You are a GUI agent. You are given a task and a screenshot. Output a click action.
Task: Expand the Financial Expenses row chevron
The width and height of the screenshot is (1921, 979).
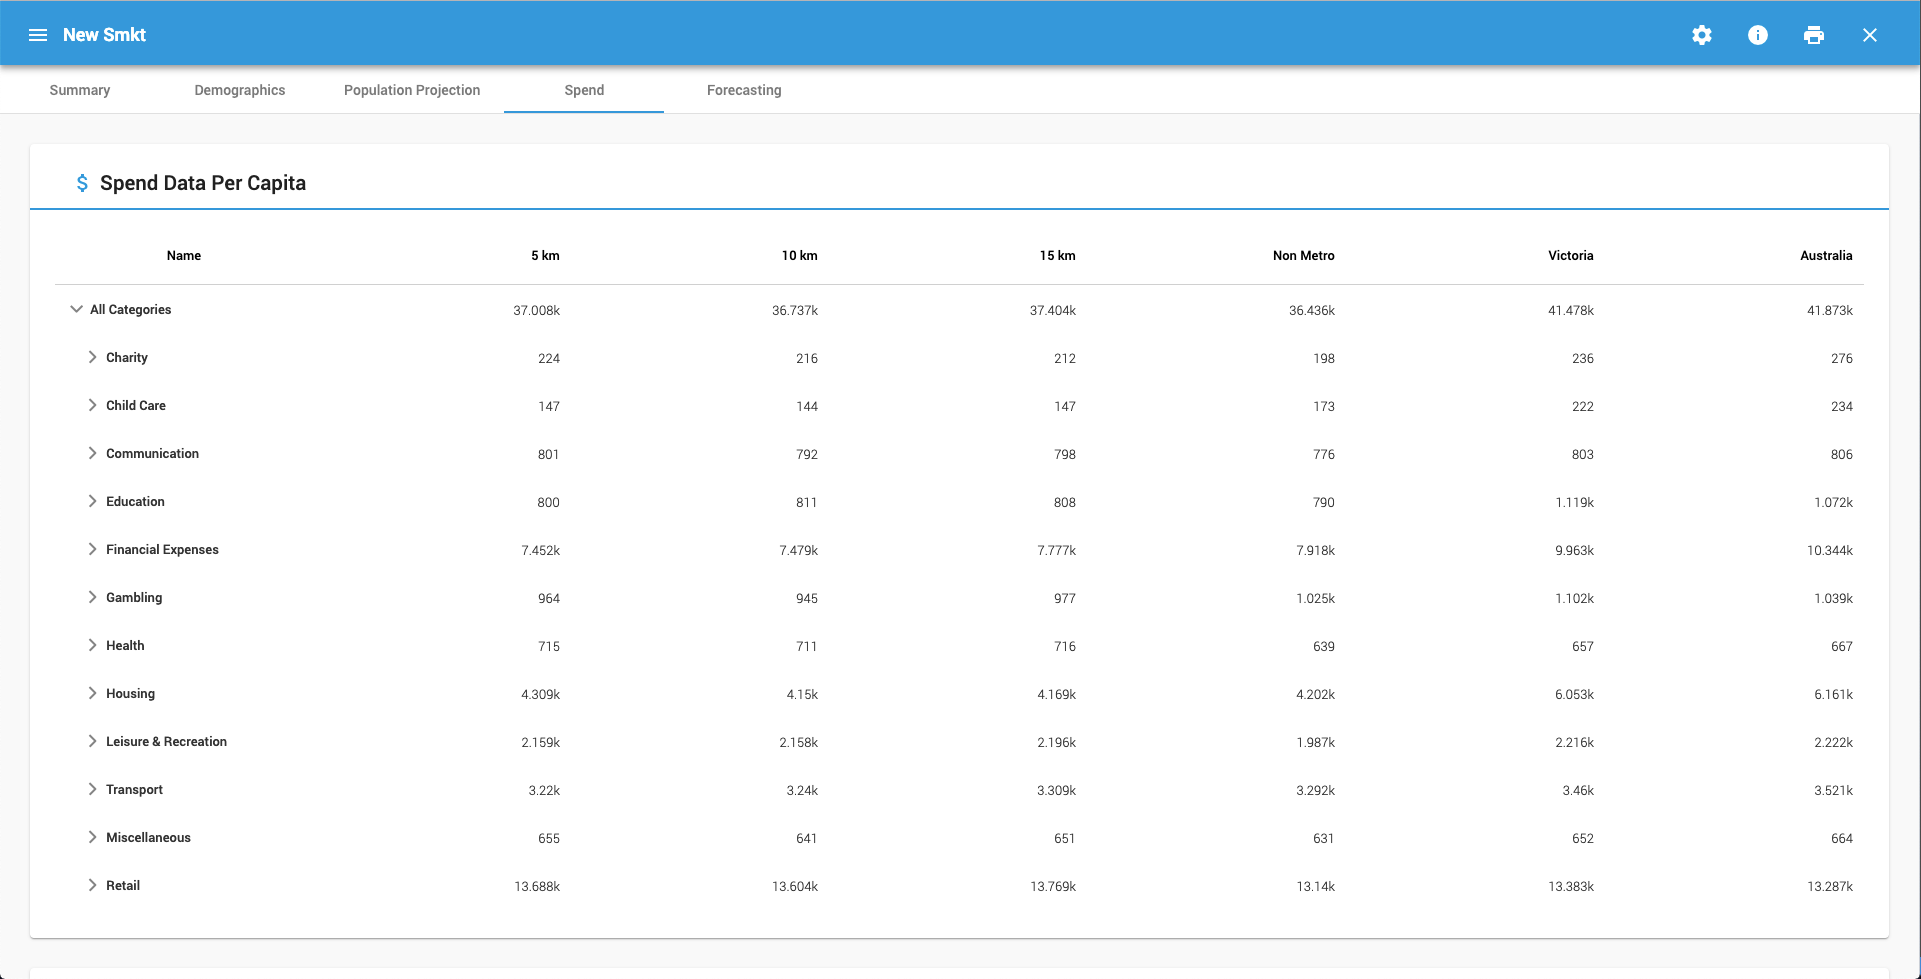tap(92, 549)
